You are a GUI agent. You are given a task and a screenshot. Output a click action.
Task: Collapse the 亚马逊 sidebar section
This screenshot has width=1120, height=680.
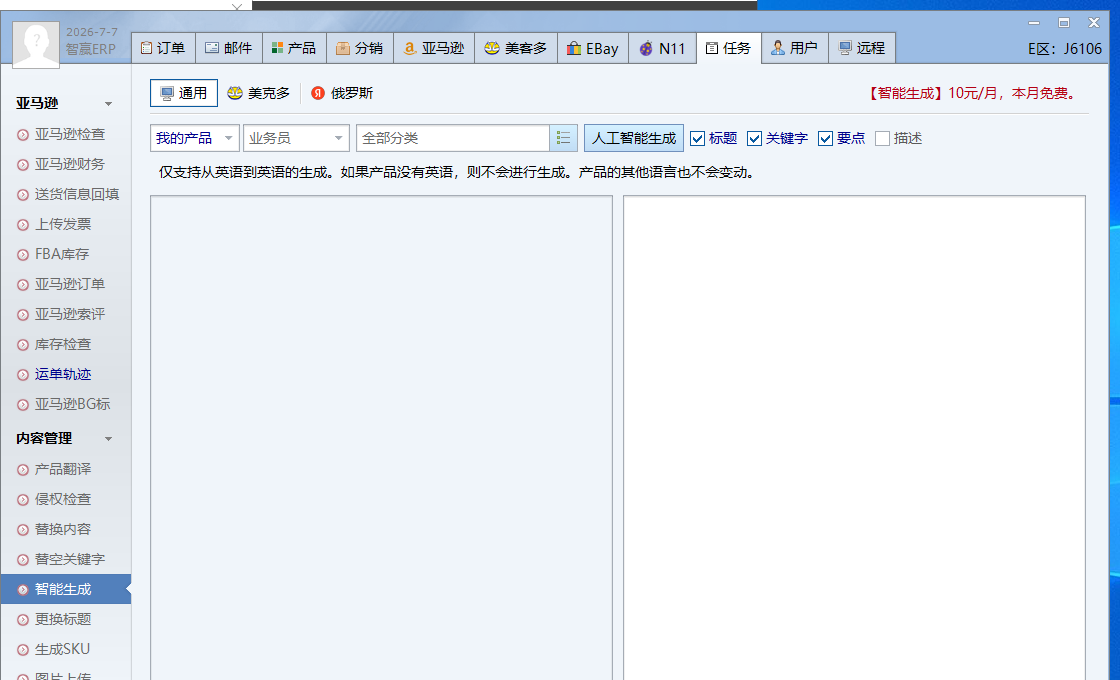tap(109, 104)
